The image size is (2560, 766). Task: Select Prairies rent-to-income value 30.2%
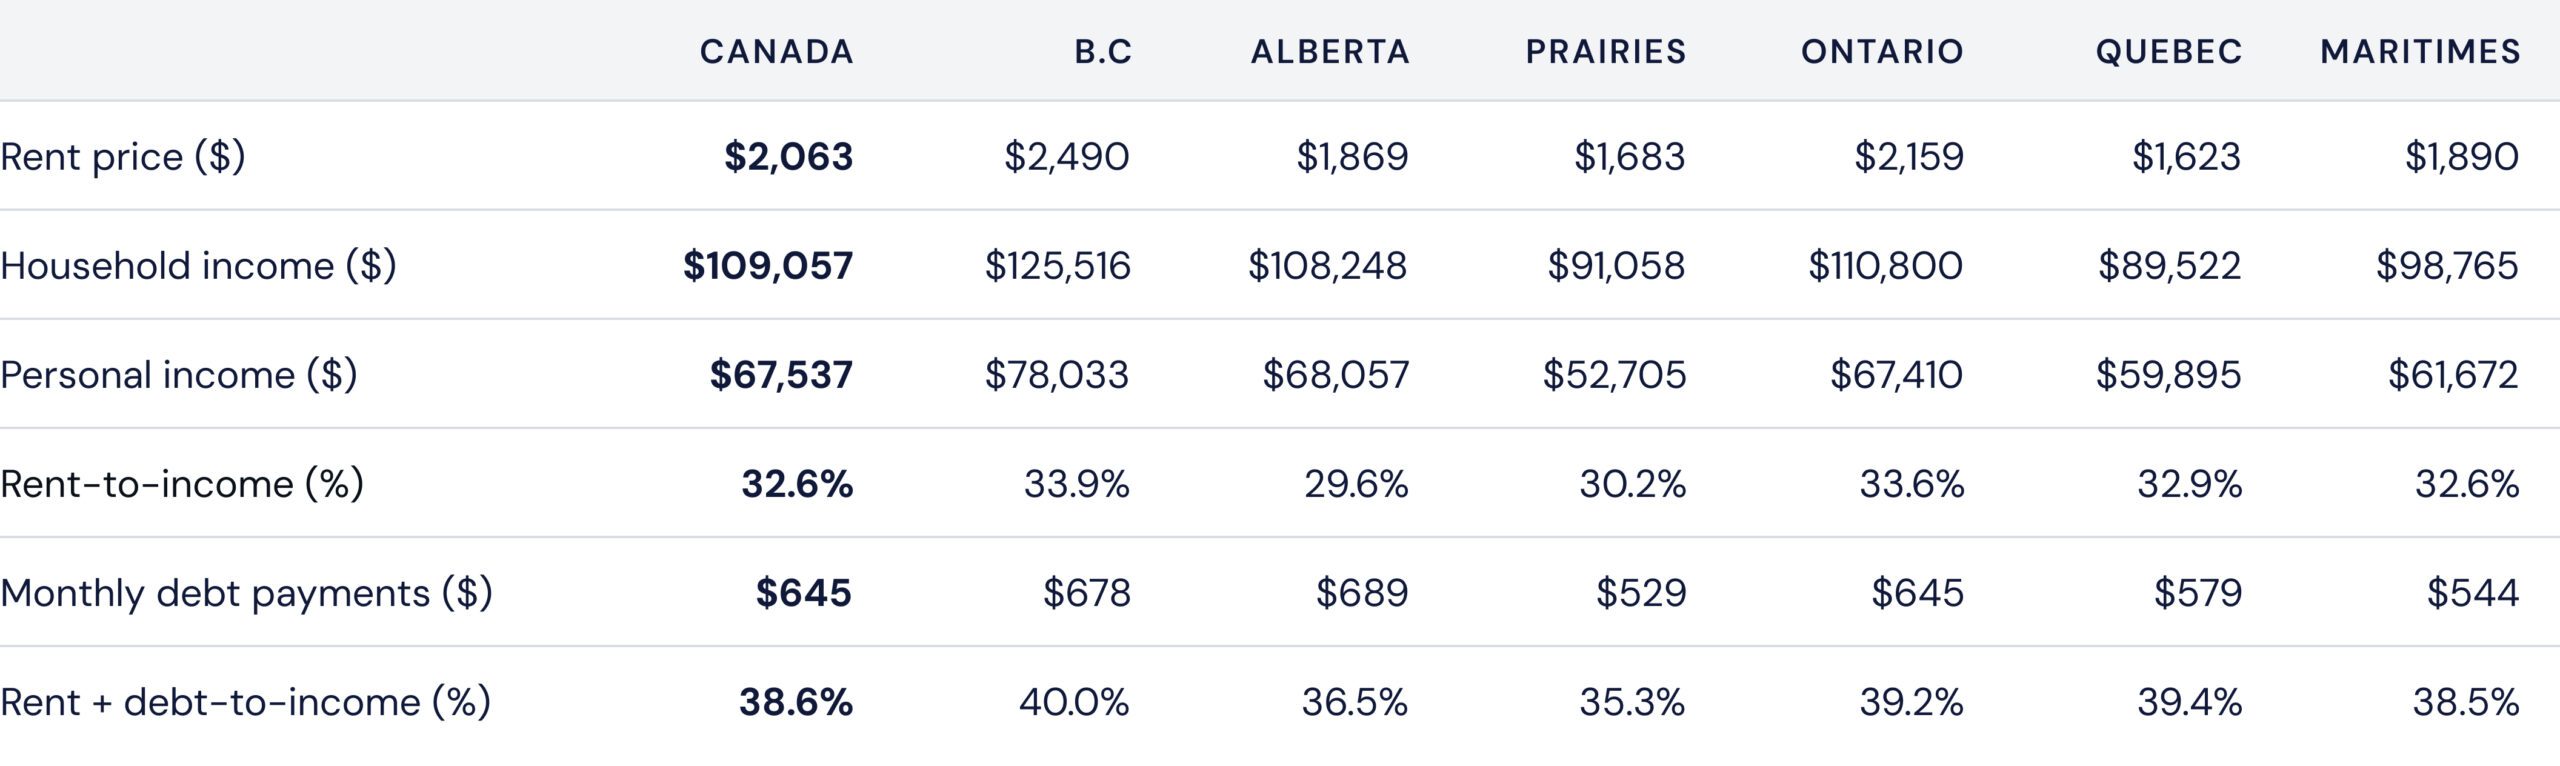1632,484
